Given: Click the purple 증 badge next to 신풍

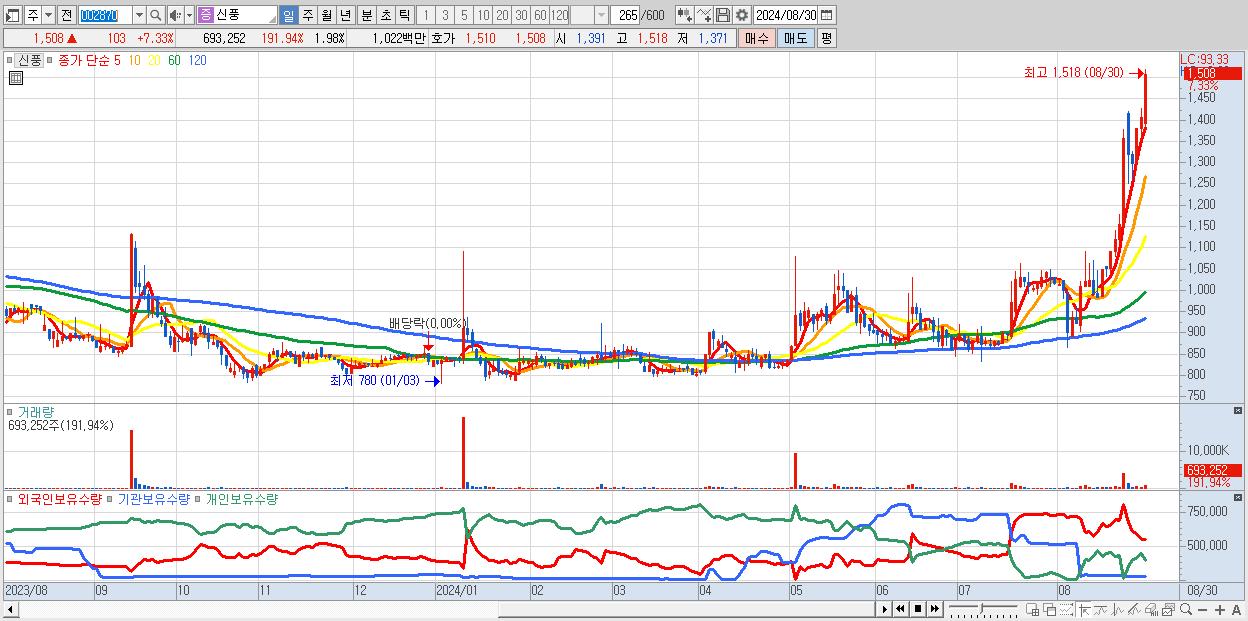Looking at the screenshot, I should tap(205, 15).
